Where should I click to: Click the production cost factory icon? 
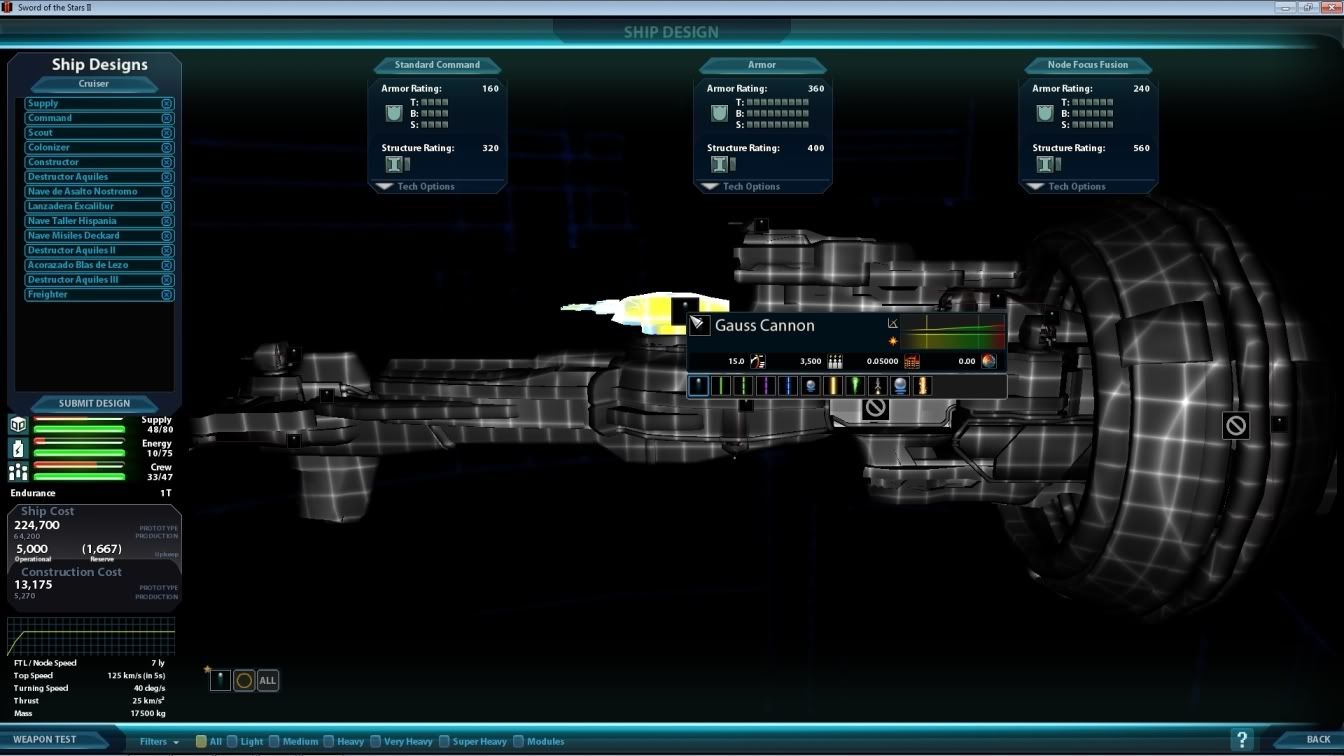click(x=912, y=361)
